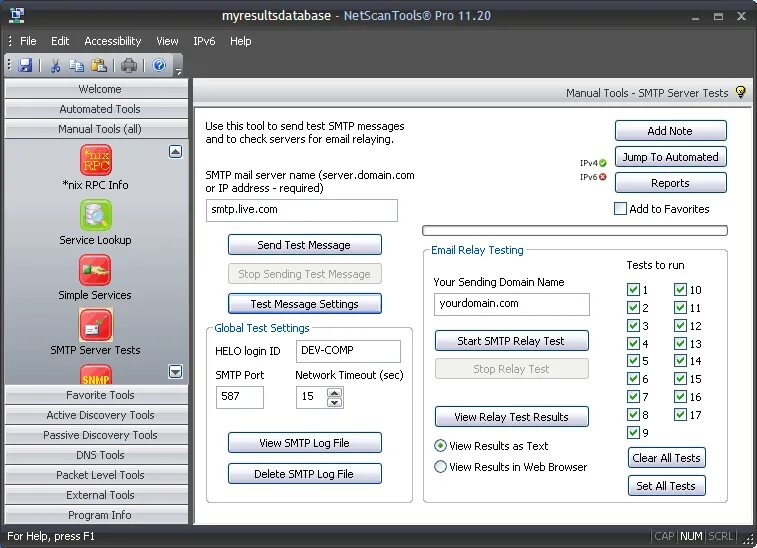Click View SMTP Log File button
Viewport: 757px width, 548px height.
[x=305, y=443]
